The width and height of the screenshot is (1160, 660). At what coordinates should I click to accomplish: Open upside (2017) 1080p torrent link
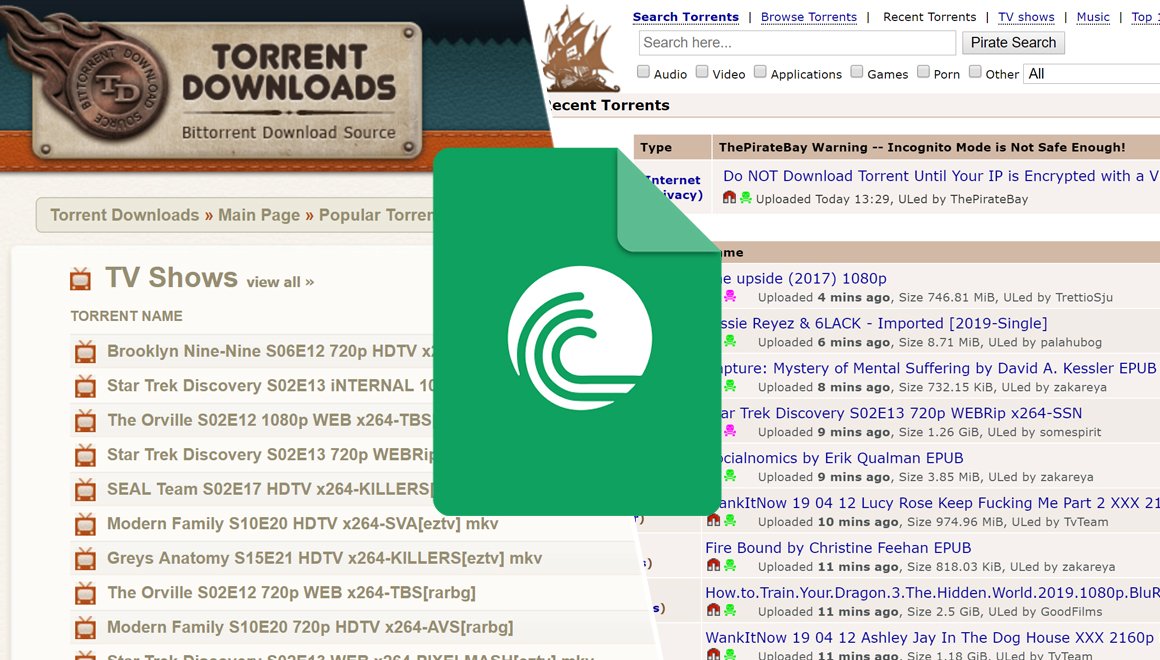[804, 278]
